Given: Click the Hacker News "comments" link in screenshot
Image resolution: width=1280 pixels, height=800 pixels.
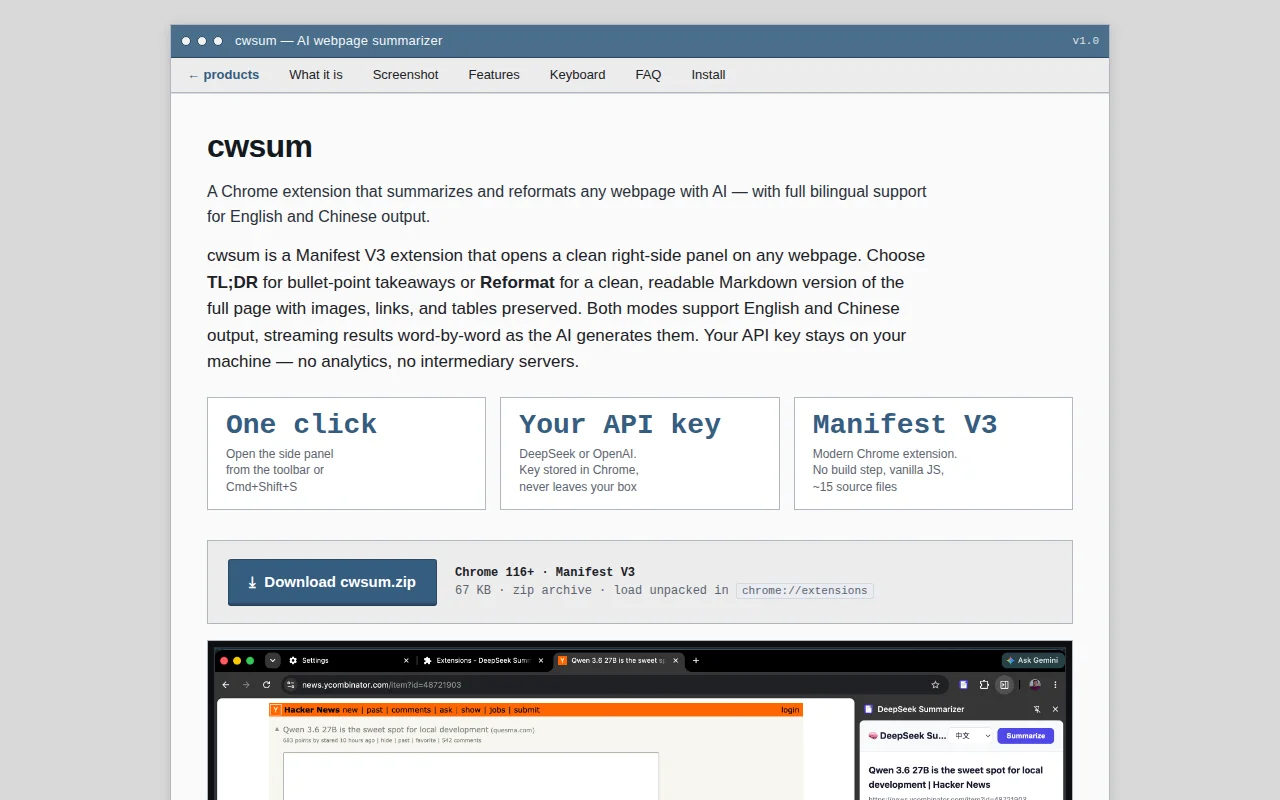Looking at the screenshot, I should pos(411,710).
